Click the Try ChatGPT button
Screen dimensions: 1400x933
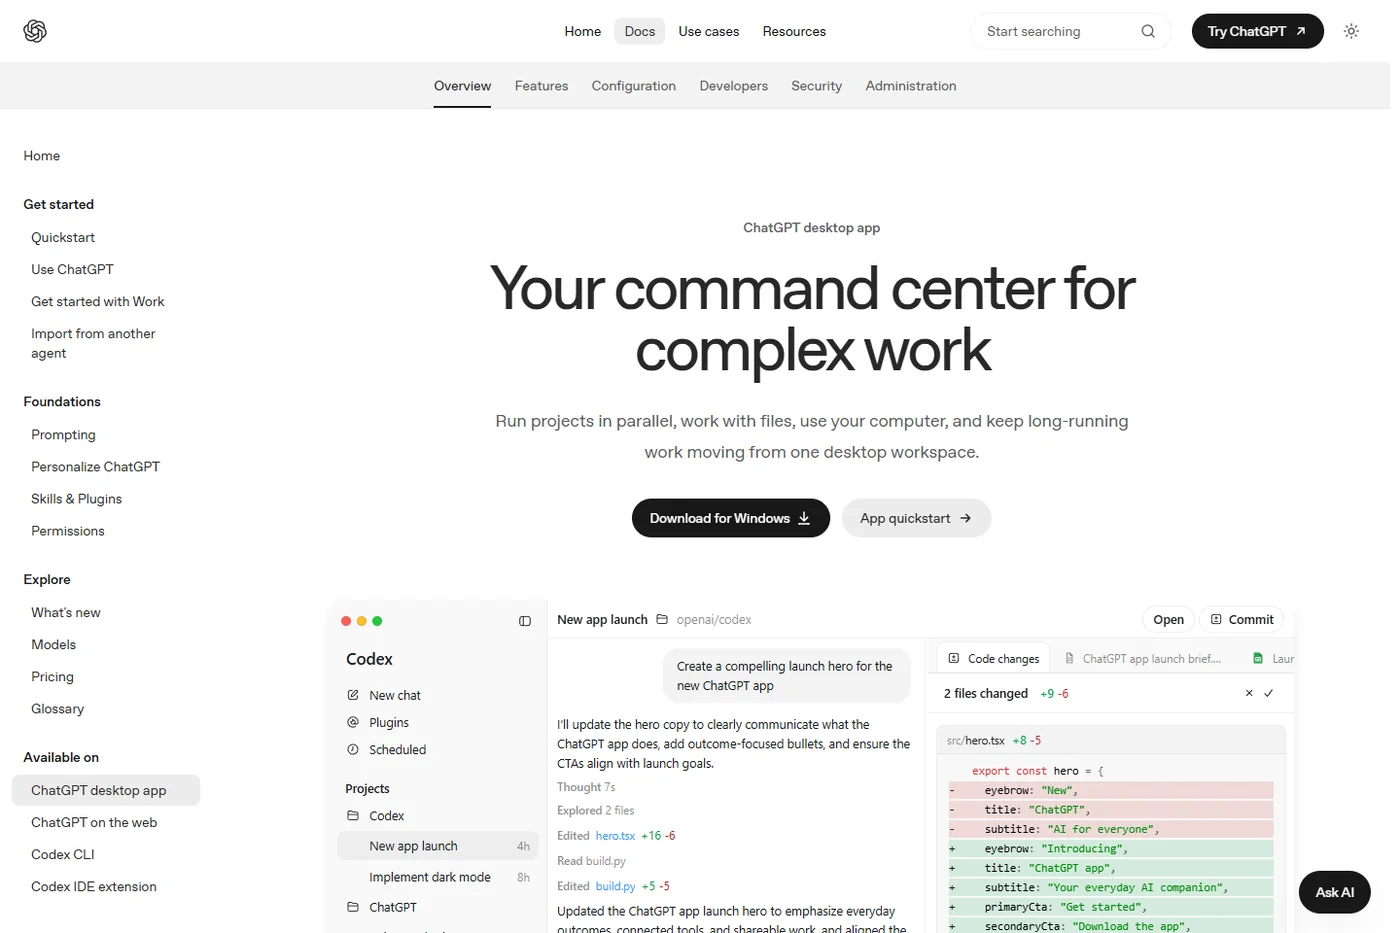click(1257, 31)
